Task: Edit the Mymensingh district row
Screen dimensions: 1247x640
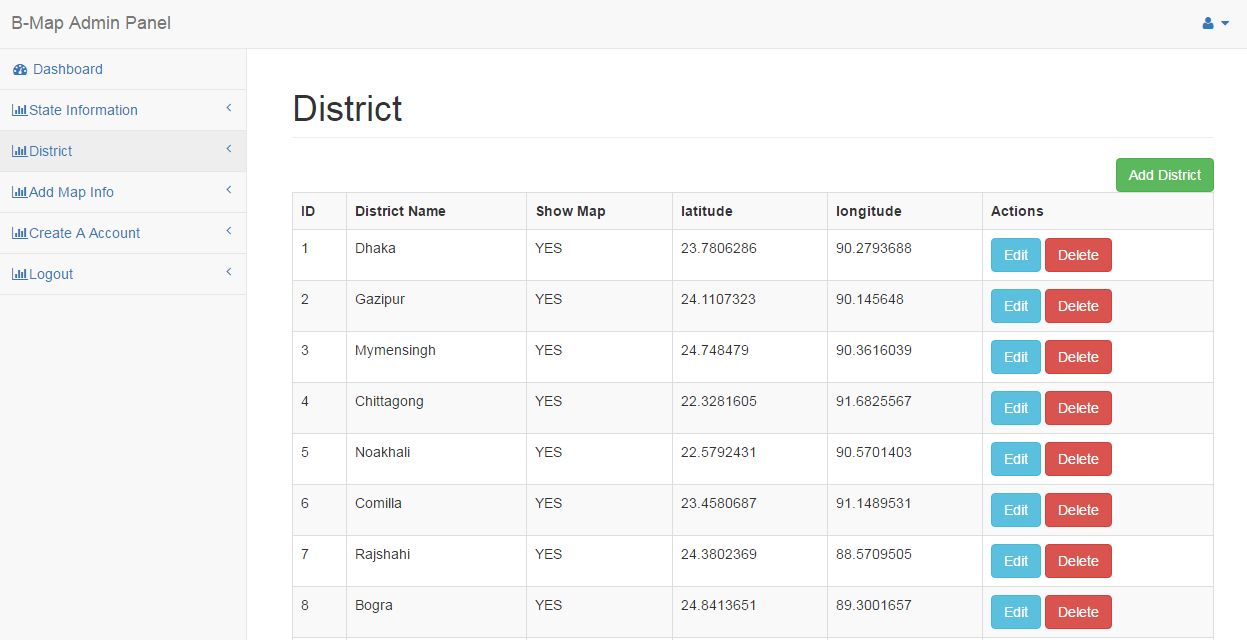Action: click(1016, 357)
